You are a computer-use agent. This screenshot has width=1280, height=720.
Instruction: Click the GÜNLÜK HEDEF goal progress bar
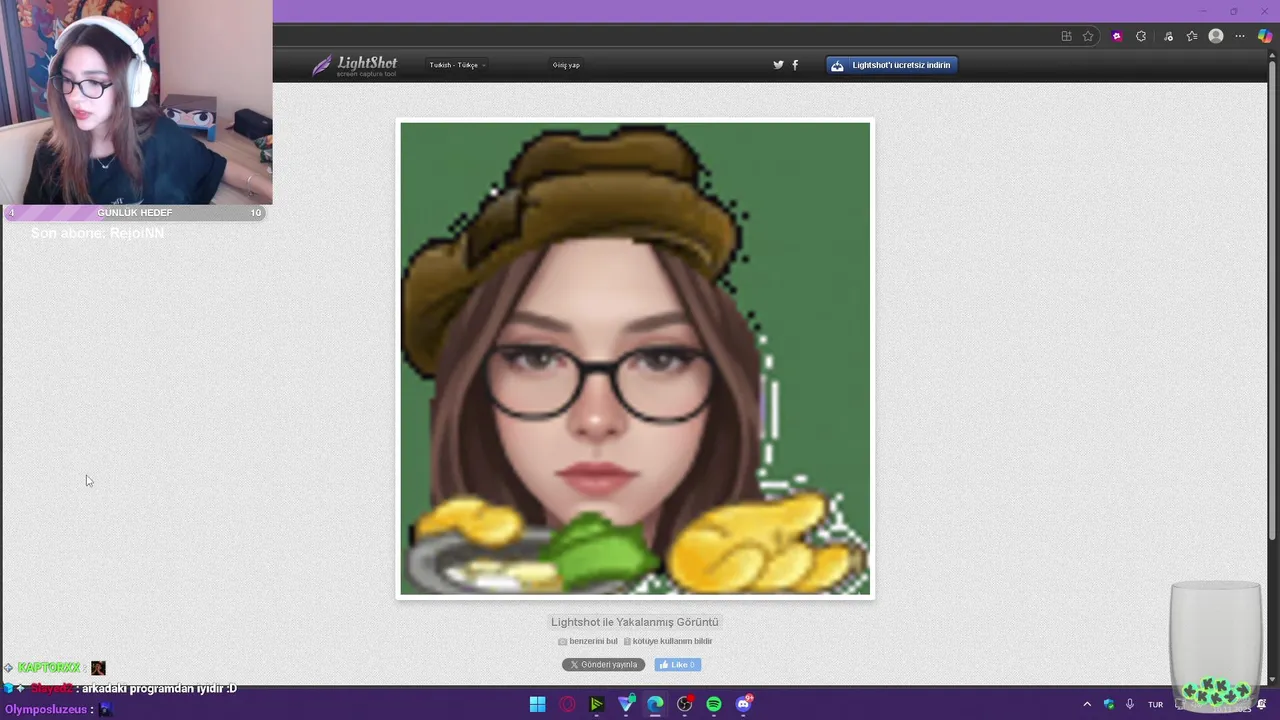tap(135, 213)
